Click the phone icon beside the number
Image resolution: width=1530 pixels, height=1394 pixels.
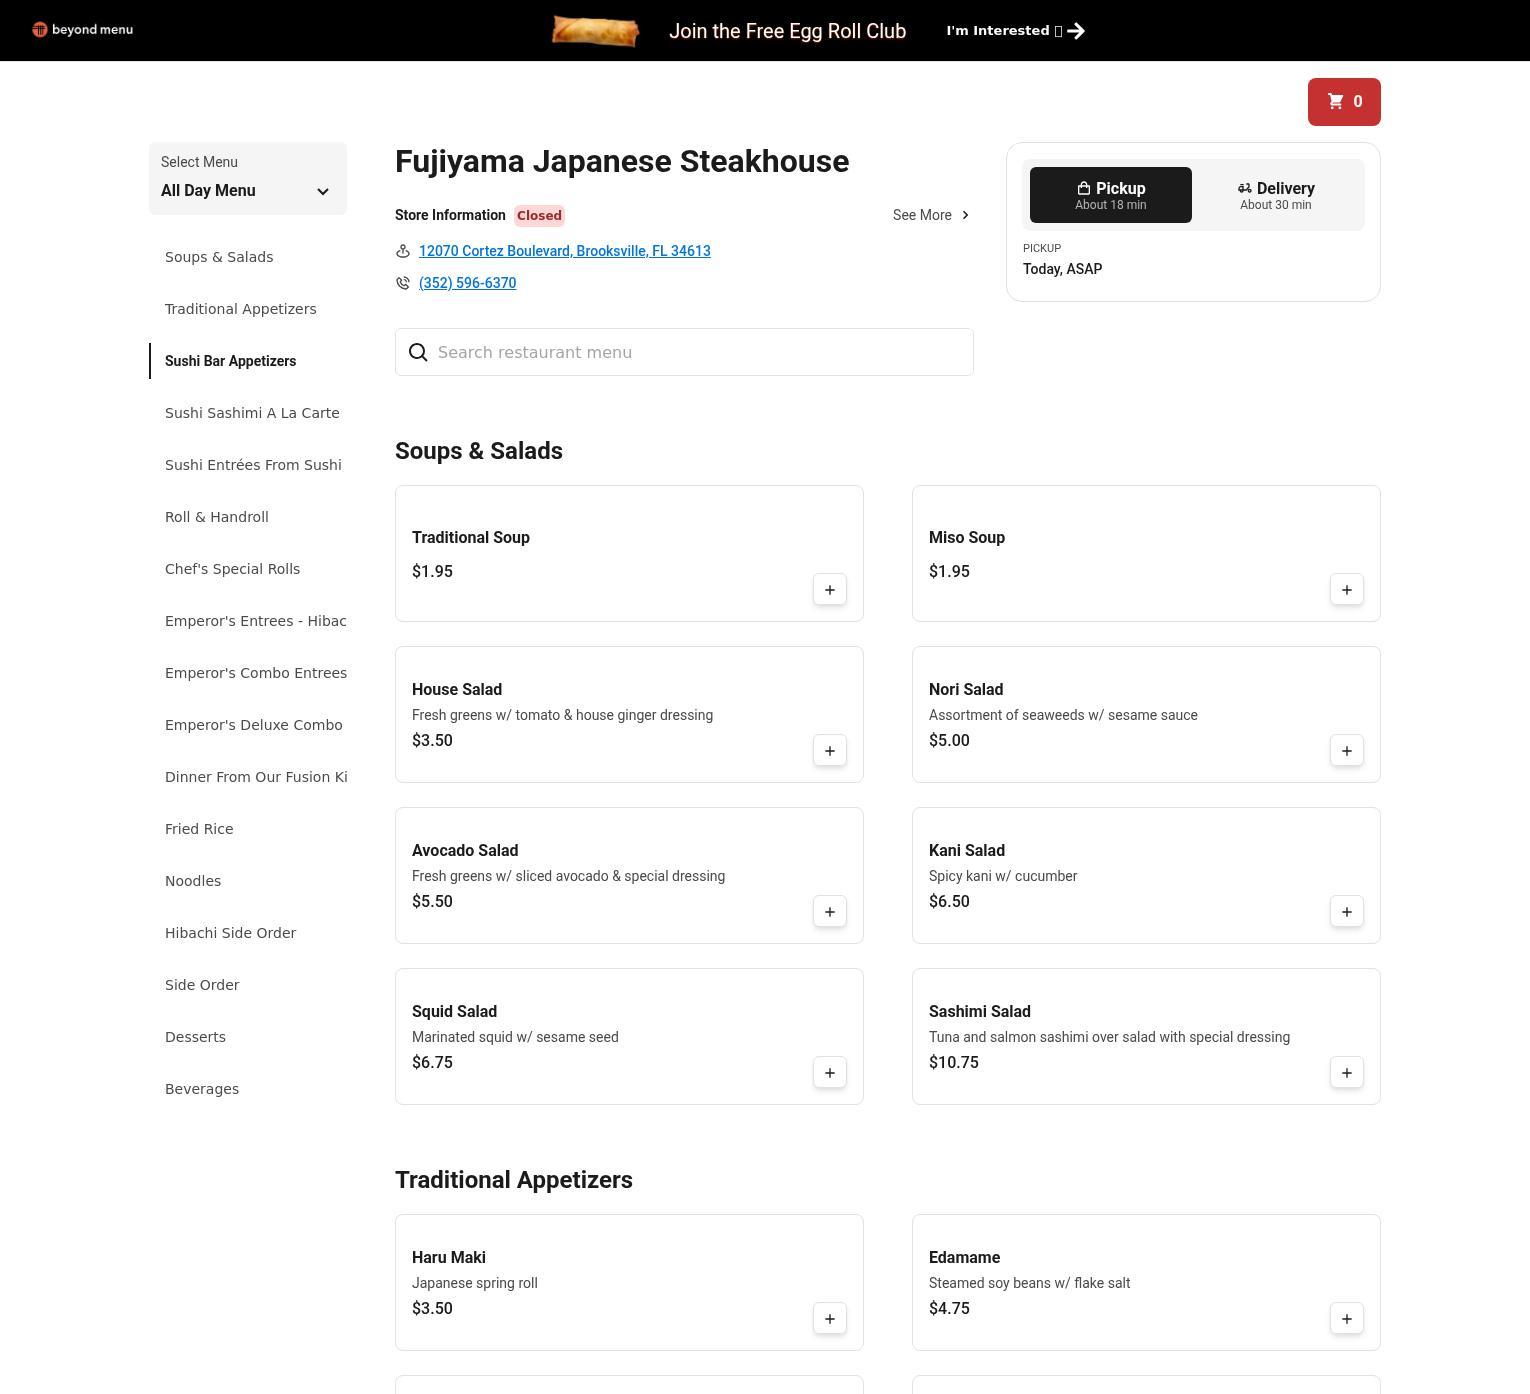403,283
